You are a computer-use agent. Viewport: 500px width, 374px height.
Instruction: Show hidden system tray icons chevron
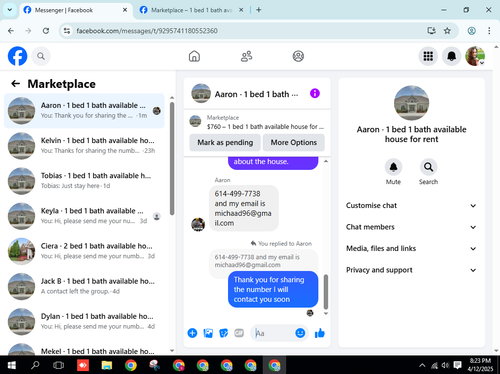422,365
